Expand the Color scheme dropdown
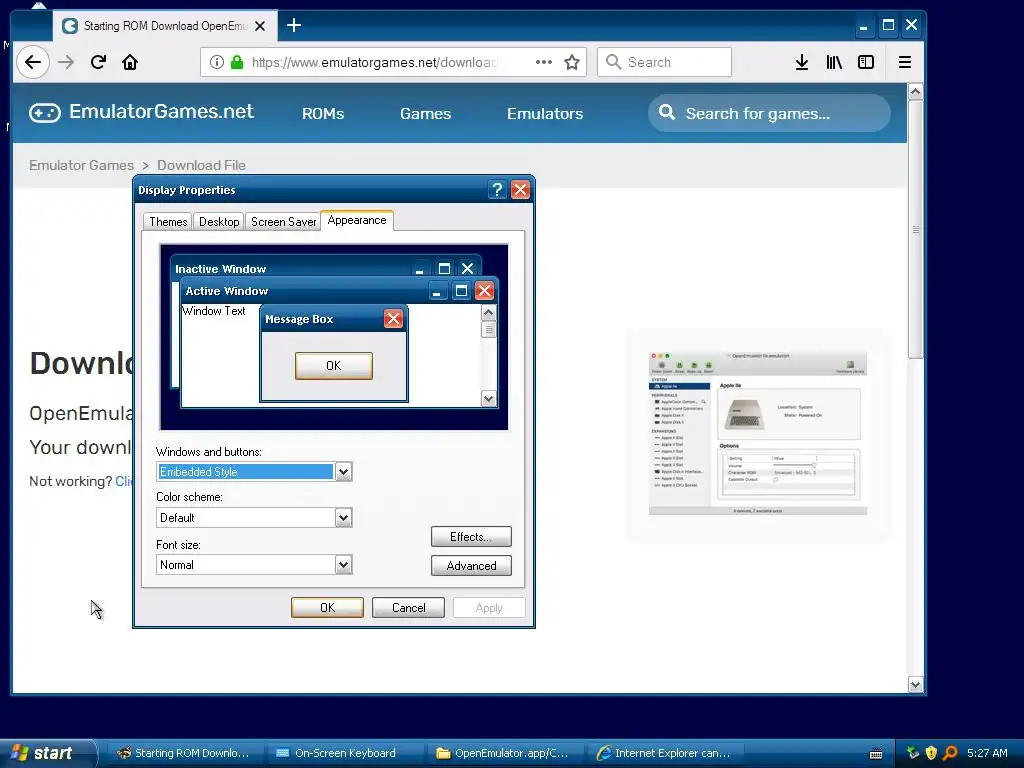Viewport: 1024px width, 768px height. coord(344,518)
